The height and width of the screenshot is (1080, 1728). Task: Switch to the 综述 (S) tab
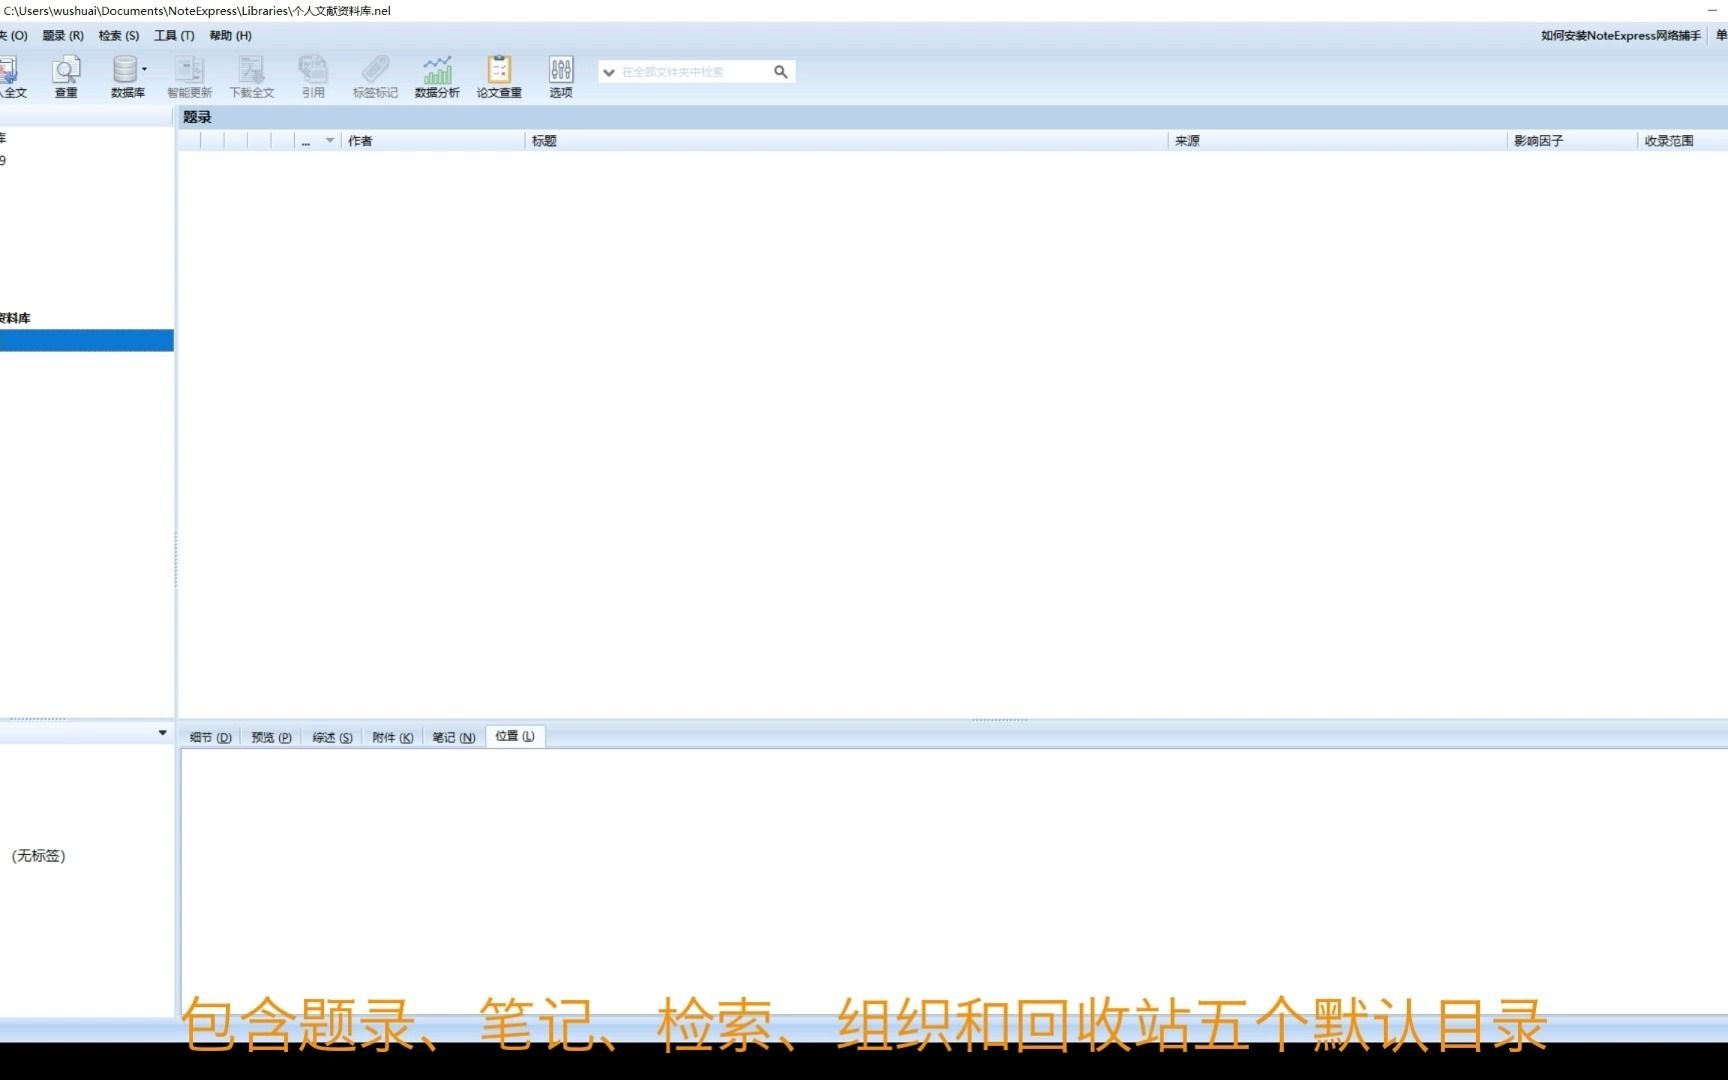click(332, 737)
